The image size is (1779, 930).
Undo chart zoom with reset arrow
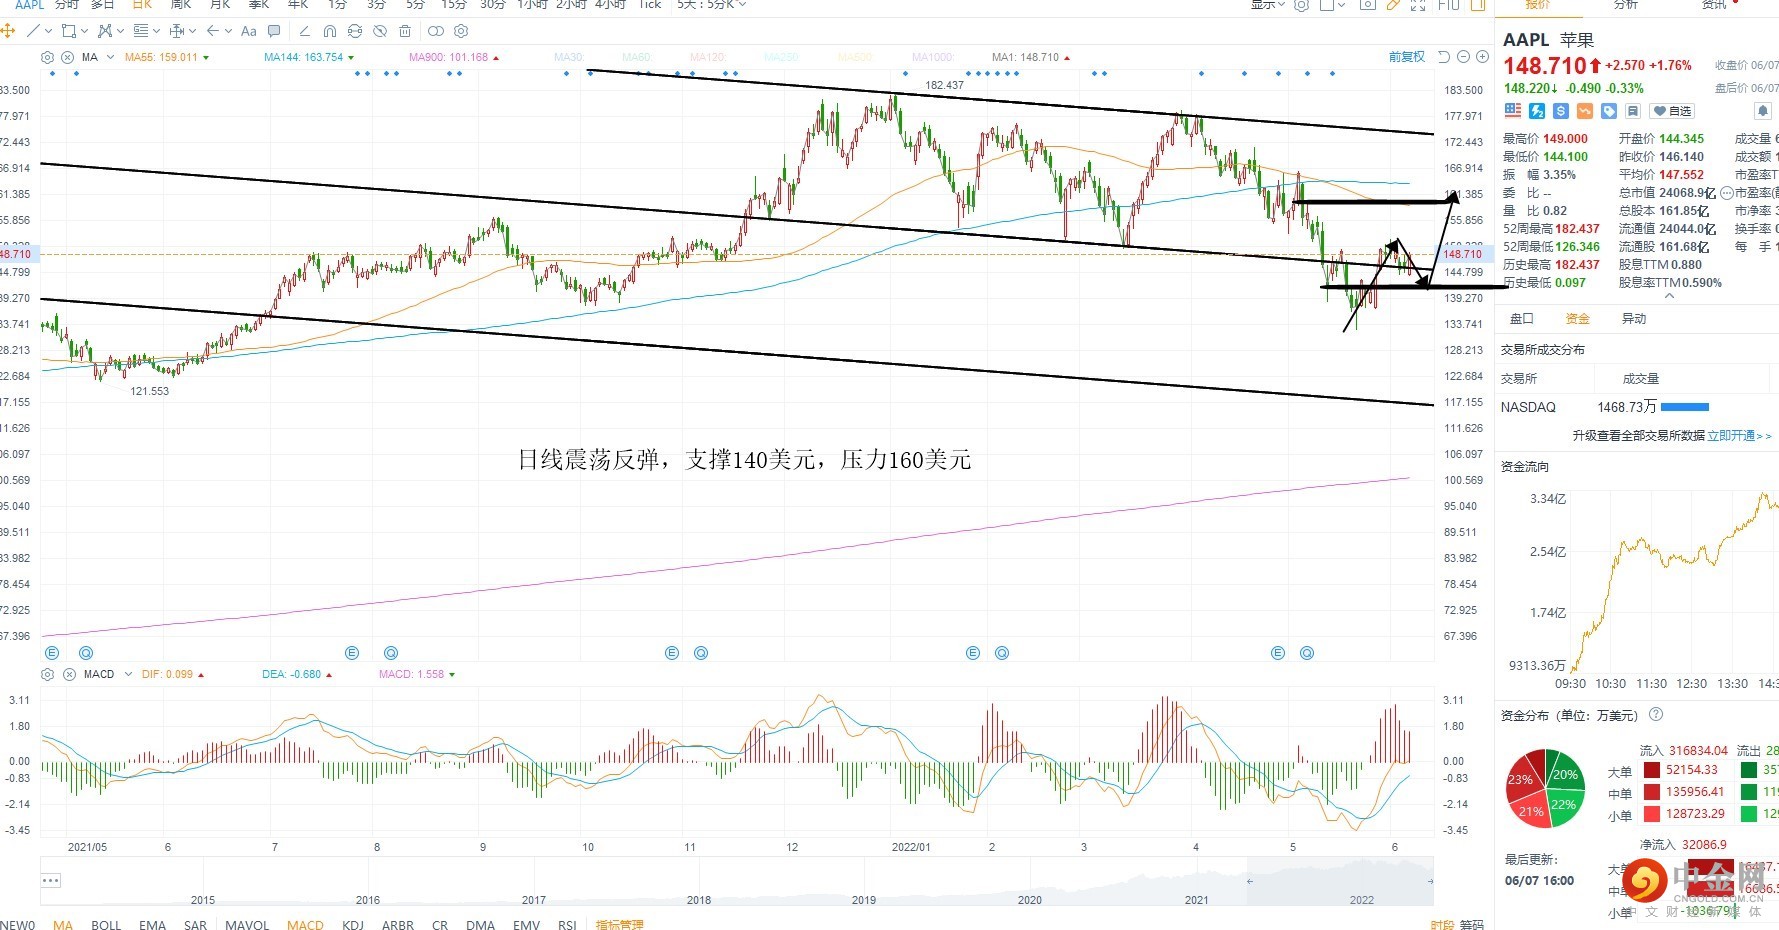pos(1444,57)
